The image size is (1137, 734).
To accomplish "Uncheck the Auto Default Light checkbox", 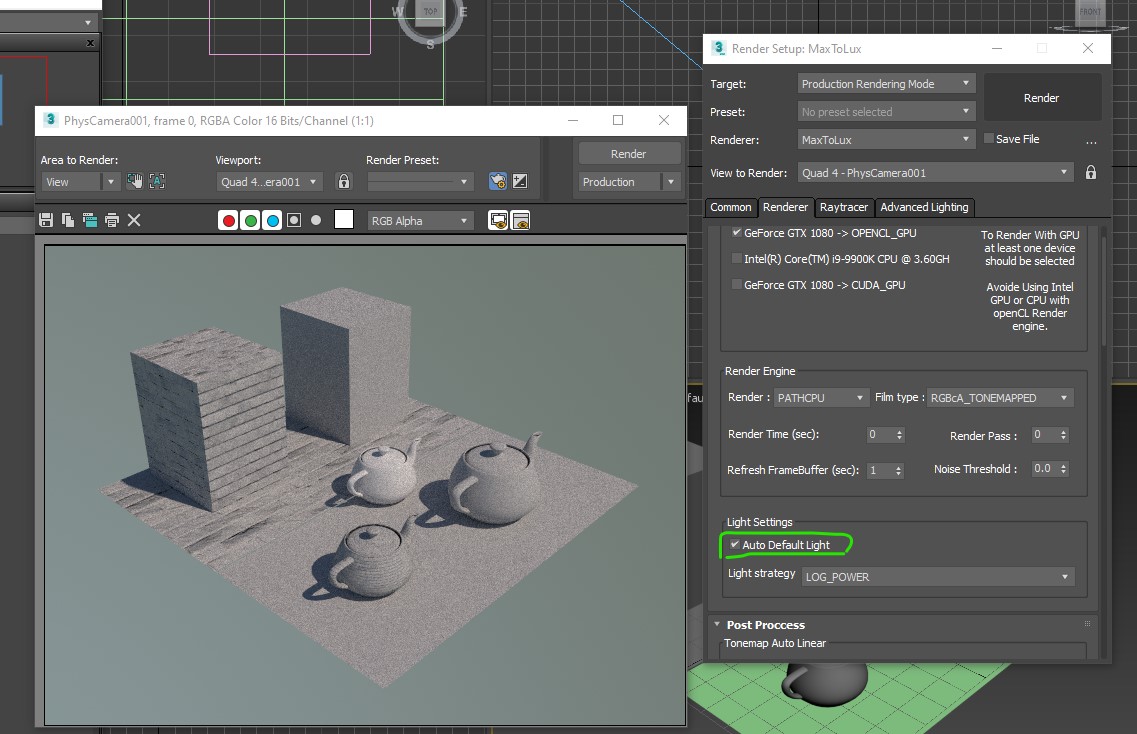I will pyautogui.click(x=735, y=545).
